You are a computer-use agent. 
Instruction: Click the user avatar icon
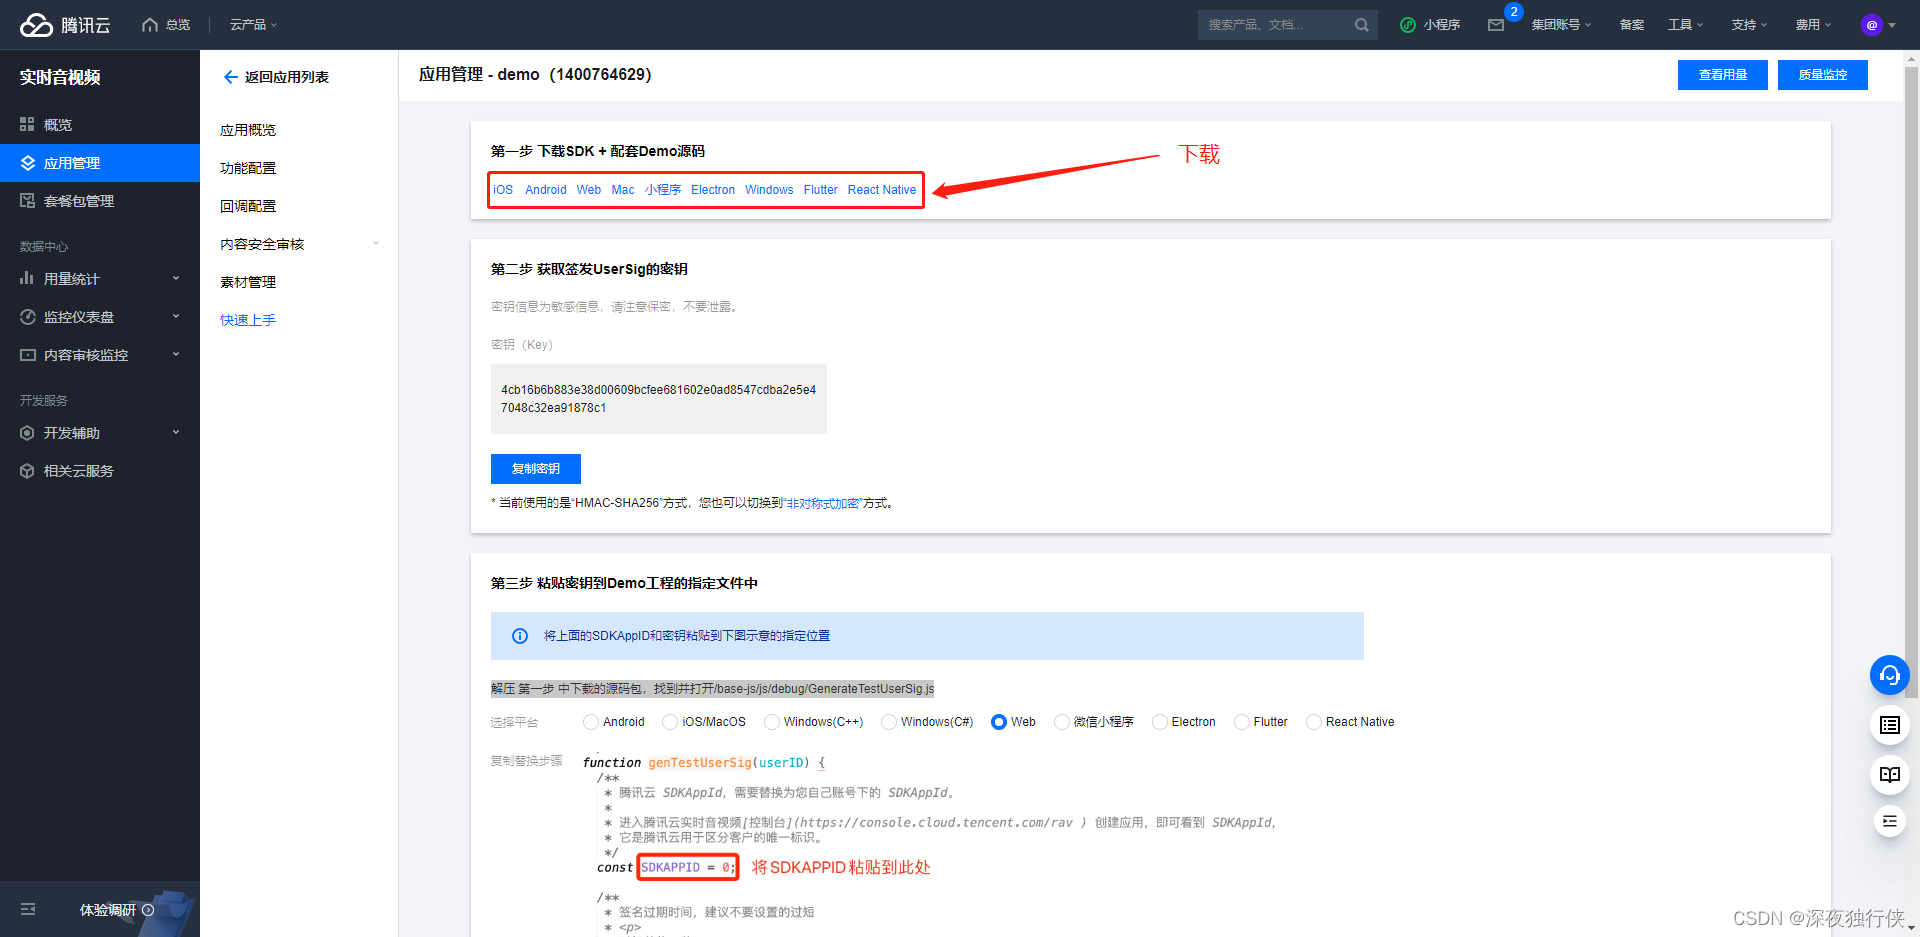1872,25
